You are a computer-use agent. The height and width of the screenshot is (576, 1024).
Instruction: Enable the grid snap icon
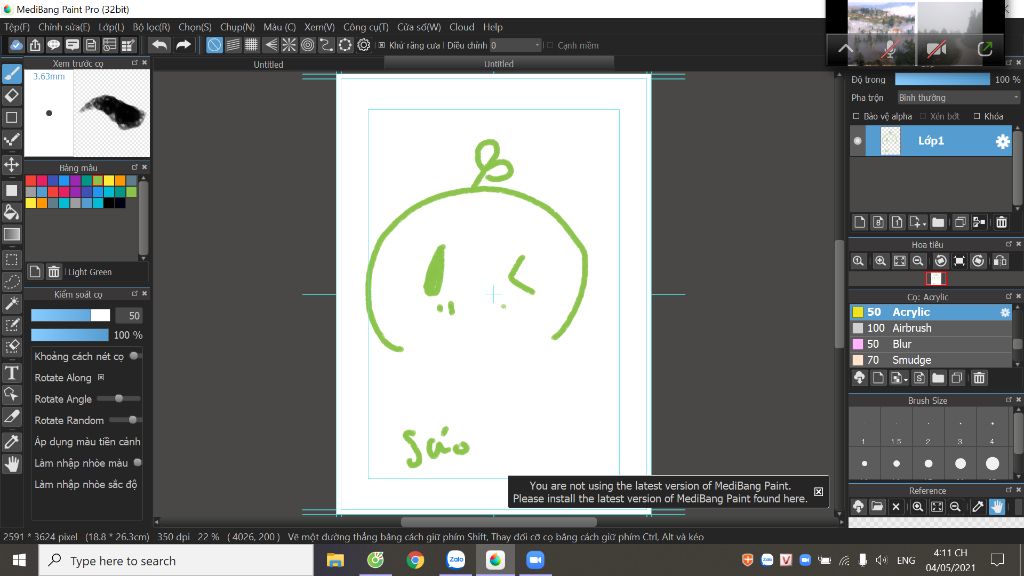tap(251, 45)
